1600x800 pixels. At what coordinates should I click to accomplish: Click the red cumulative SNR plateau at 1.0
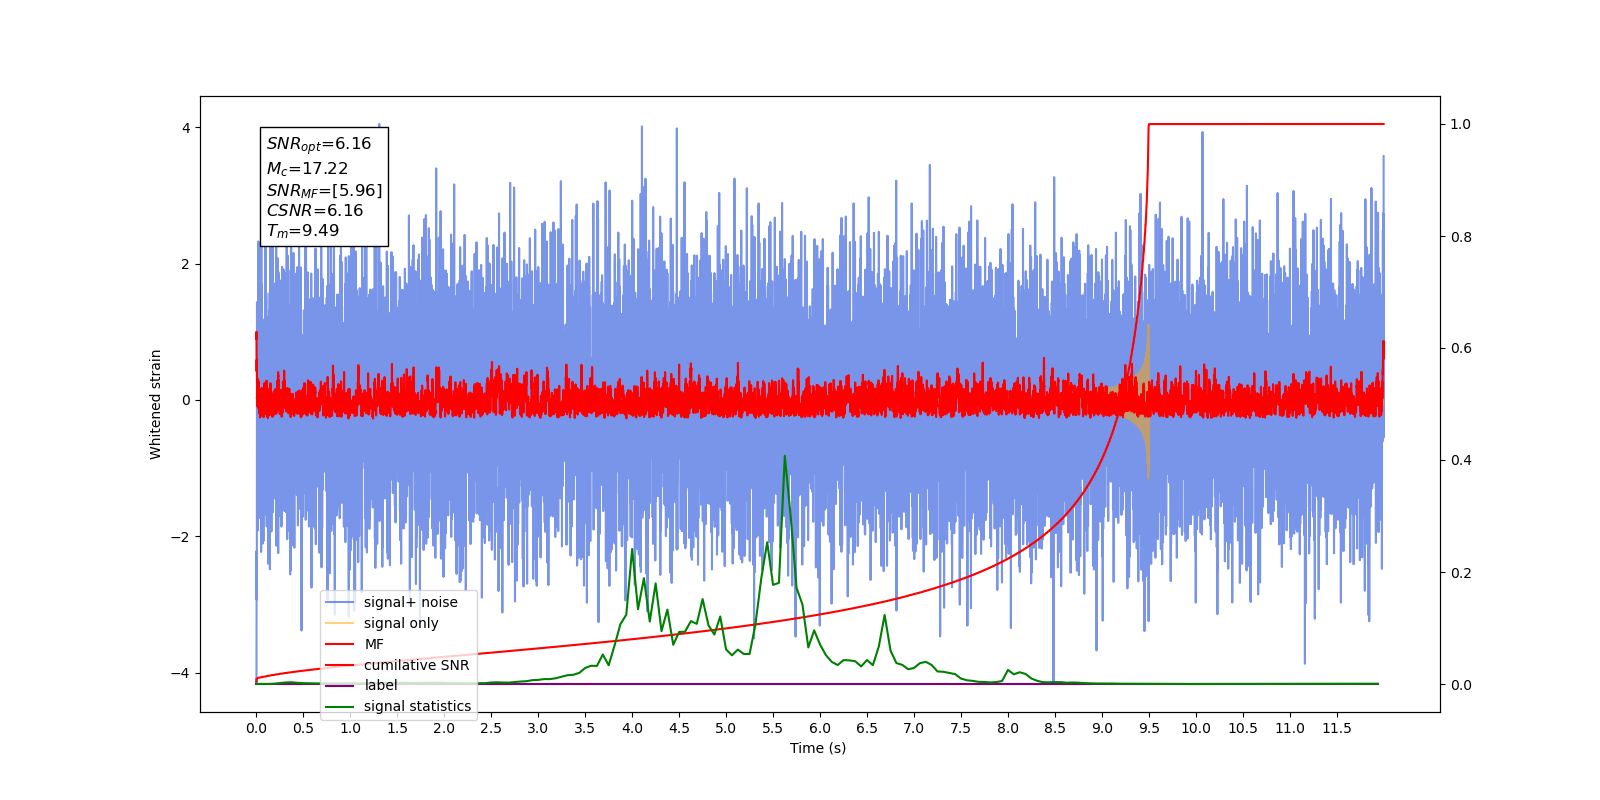pyautogui.click(x=1266, y=124)
